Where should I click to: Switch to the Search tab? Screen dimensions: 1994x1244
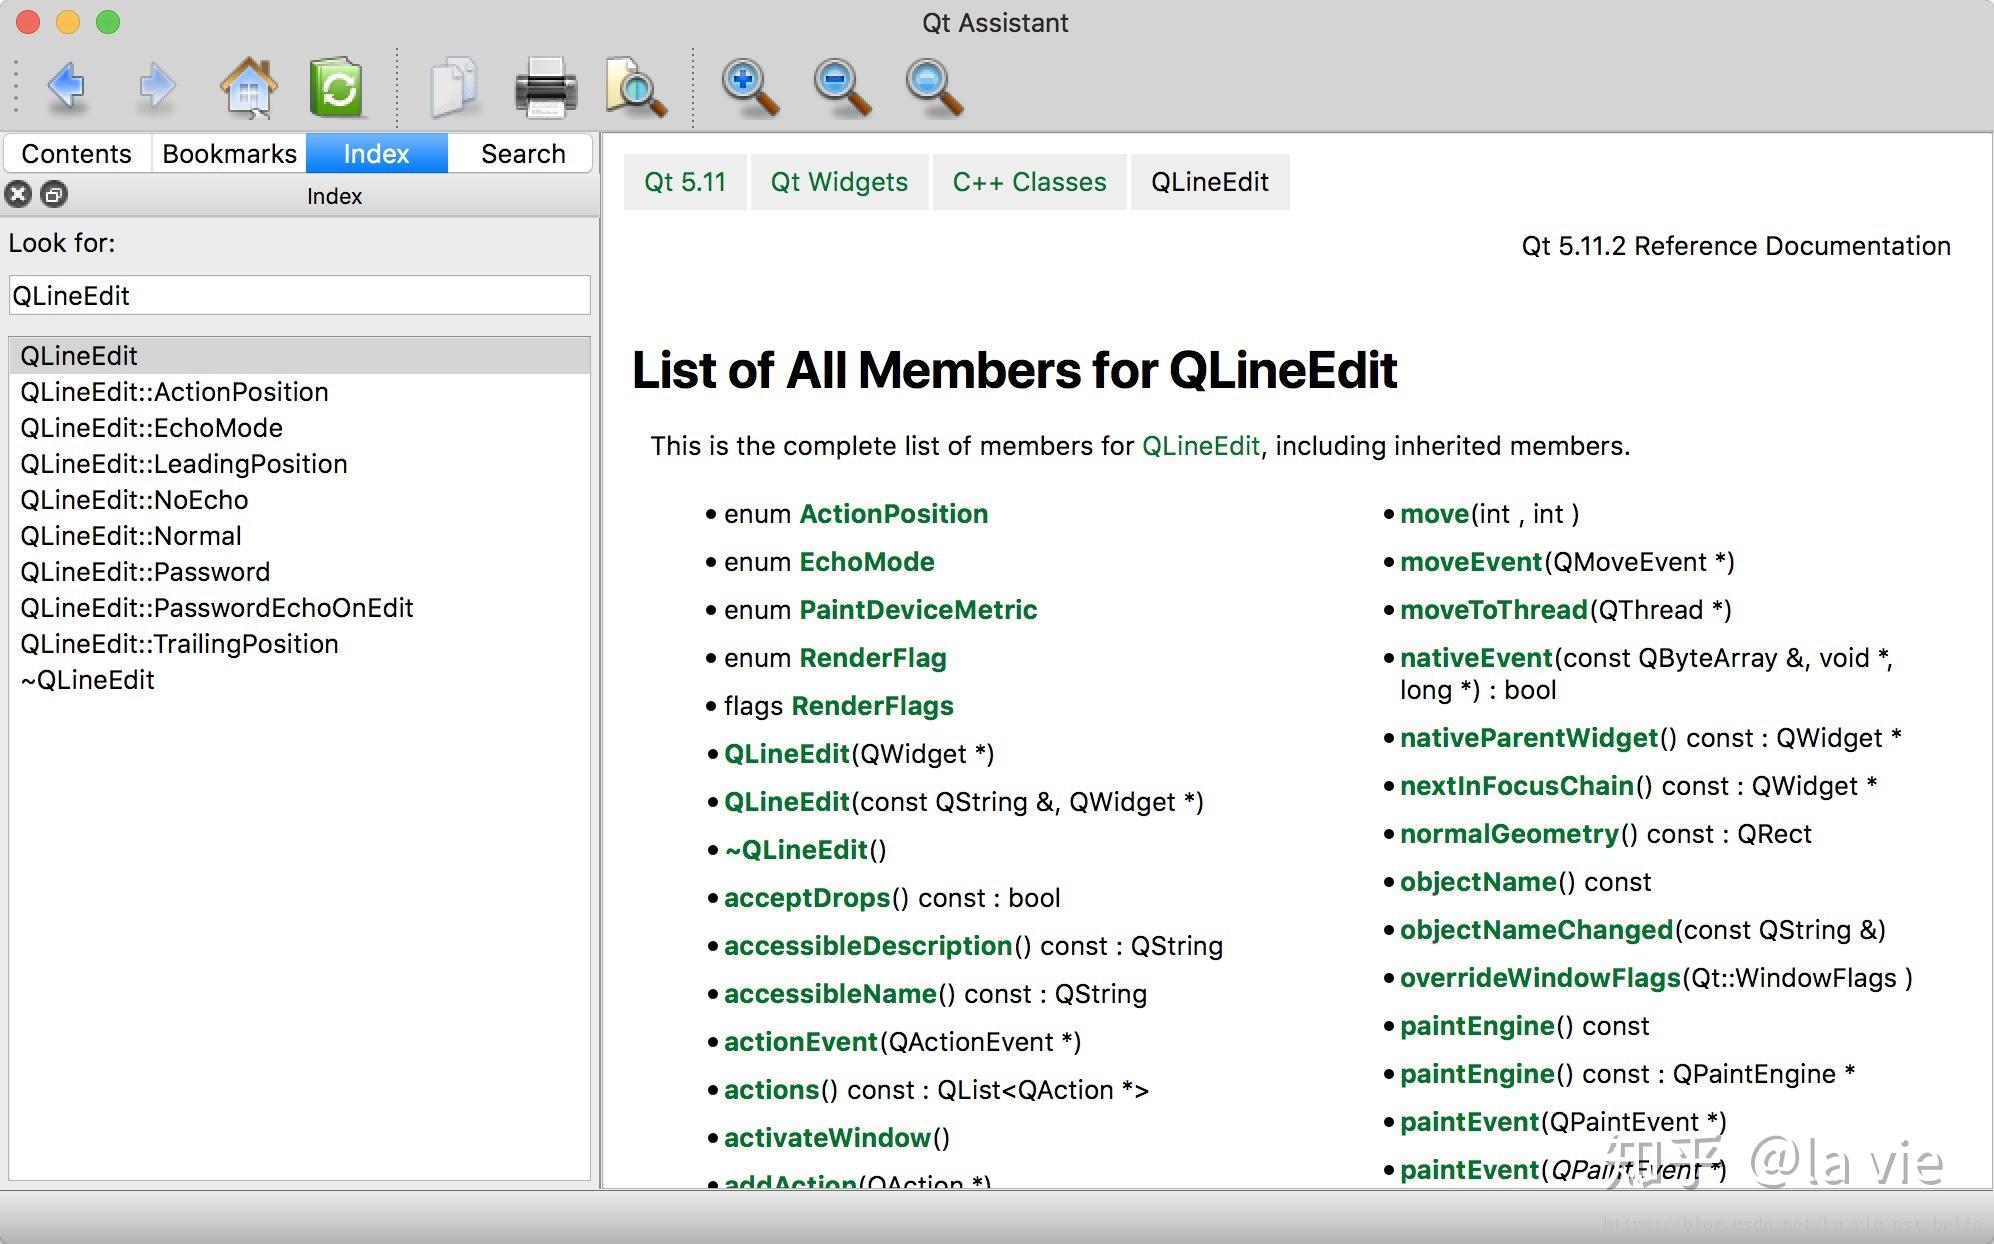(x=522, y=154)
